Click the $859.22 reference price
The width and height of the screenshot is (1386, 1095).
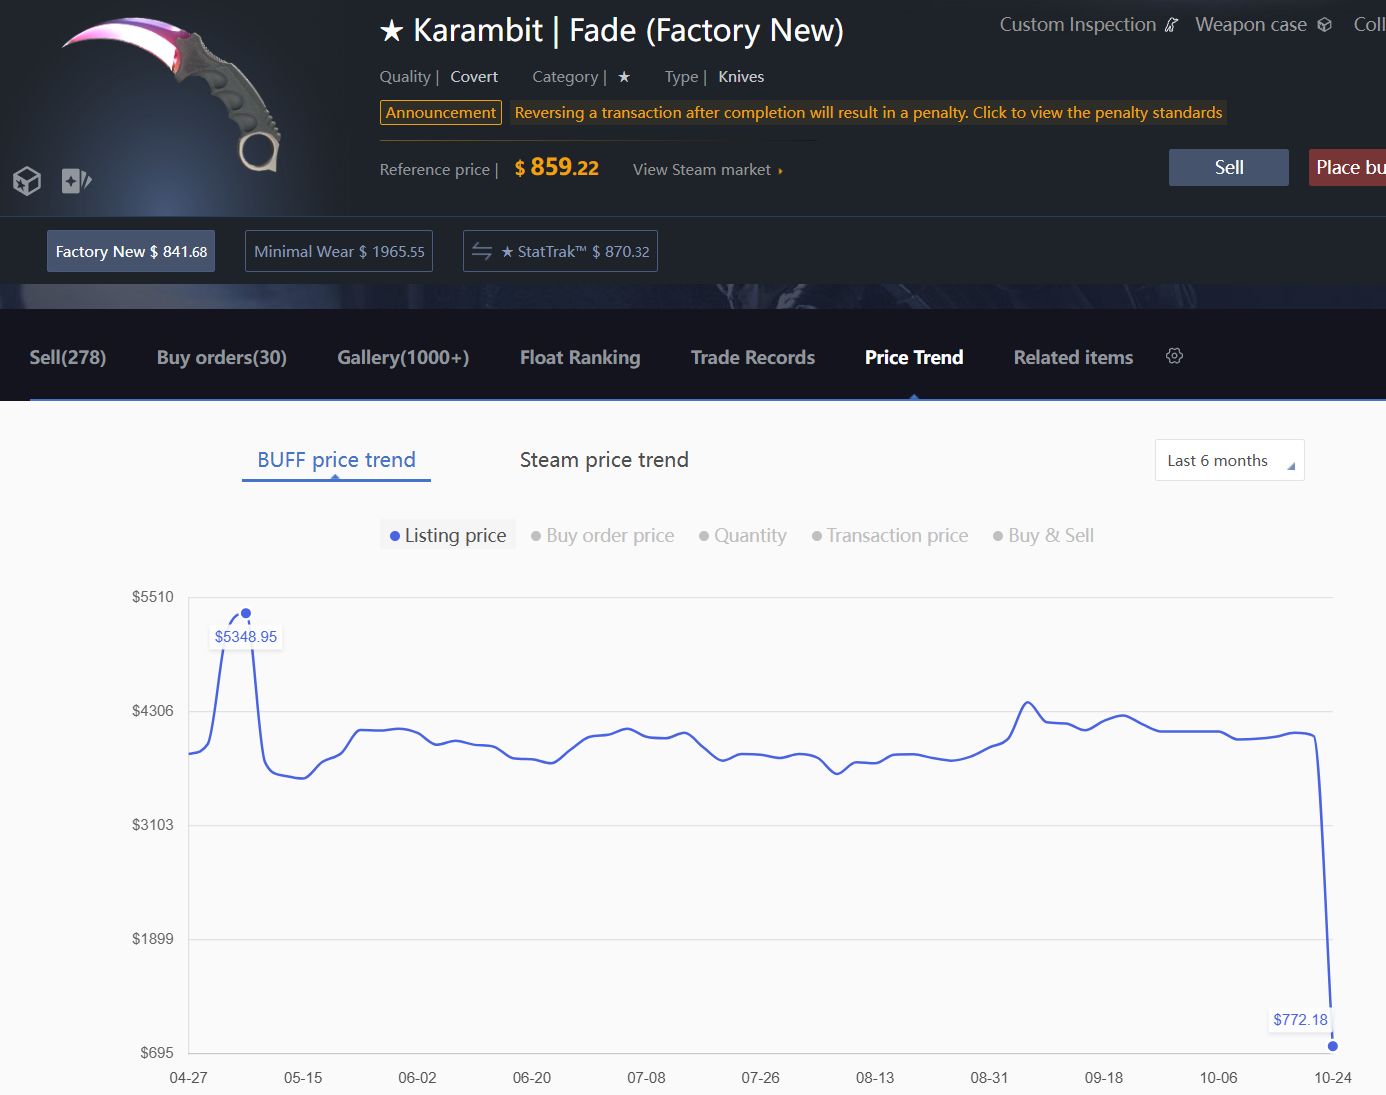(557, 168)
